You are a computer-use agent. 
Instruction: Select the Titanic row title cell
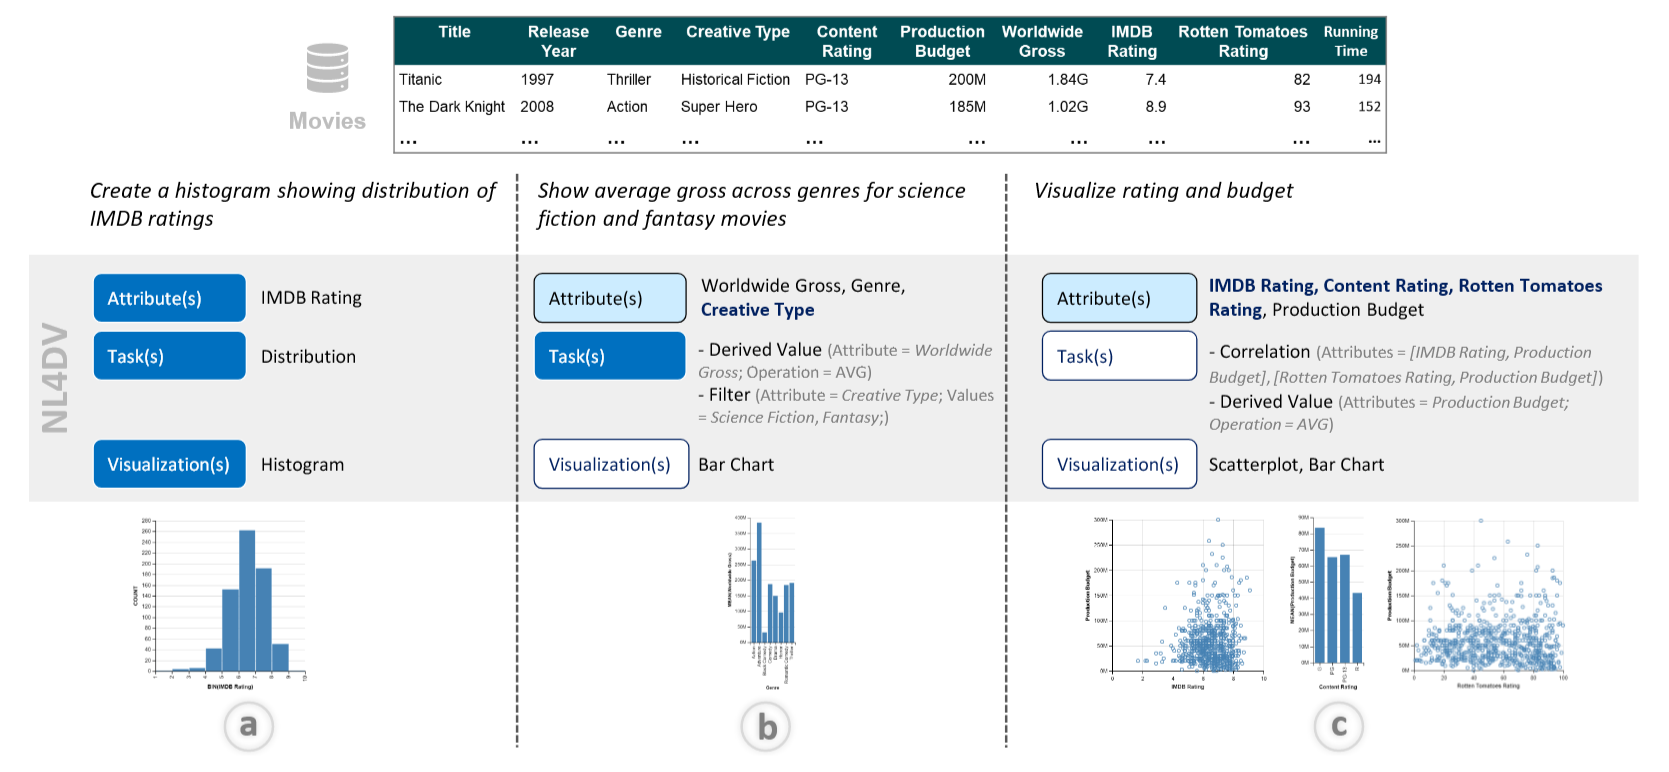421,80
